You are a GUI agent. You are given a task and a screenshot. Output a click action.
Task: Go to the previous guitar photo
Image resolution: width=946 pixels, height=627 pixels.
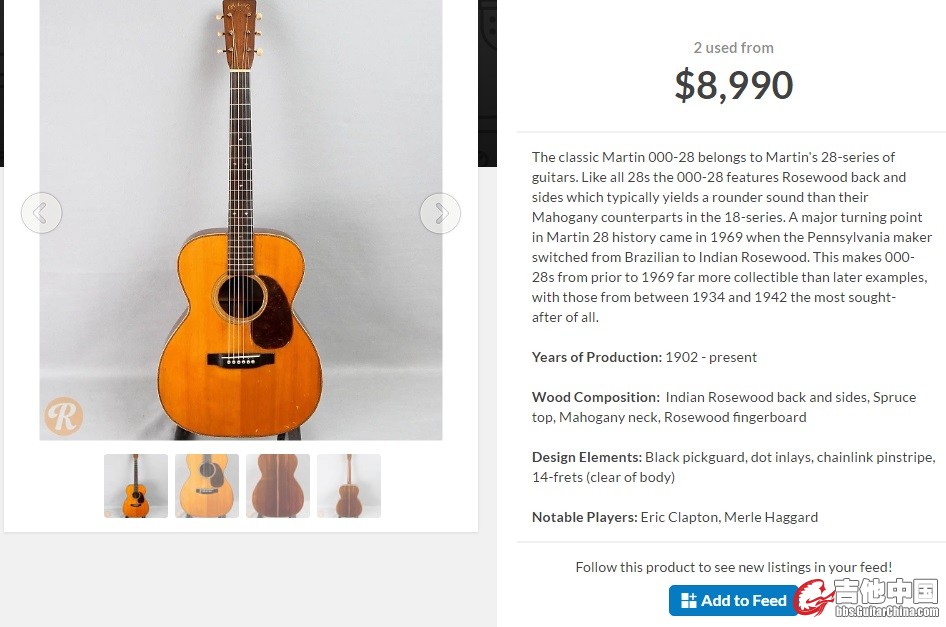[x=41, y=213]
